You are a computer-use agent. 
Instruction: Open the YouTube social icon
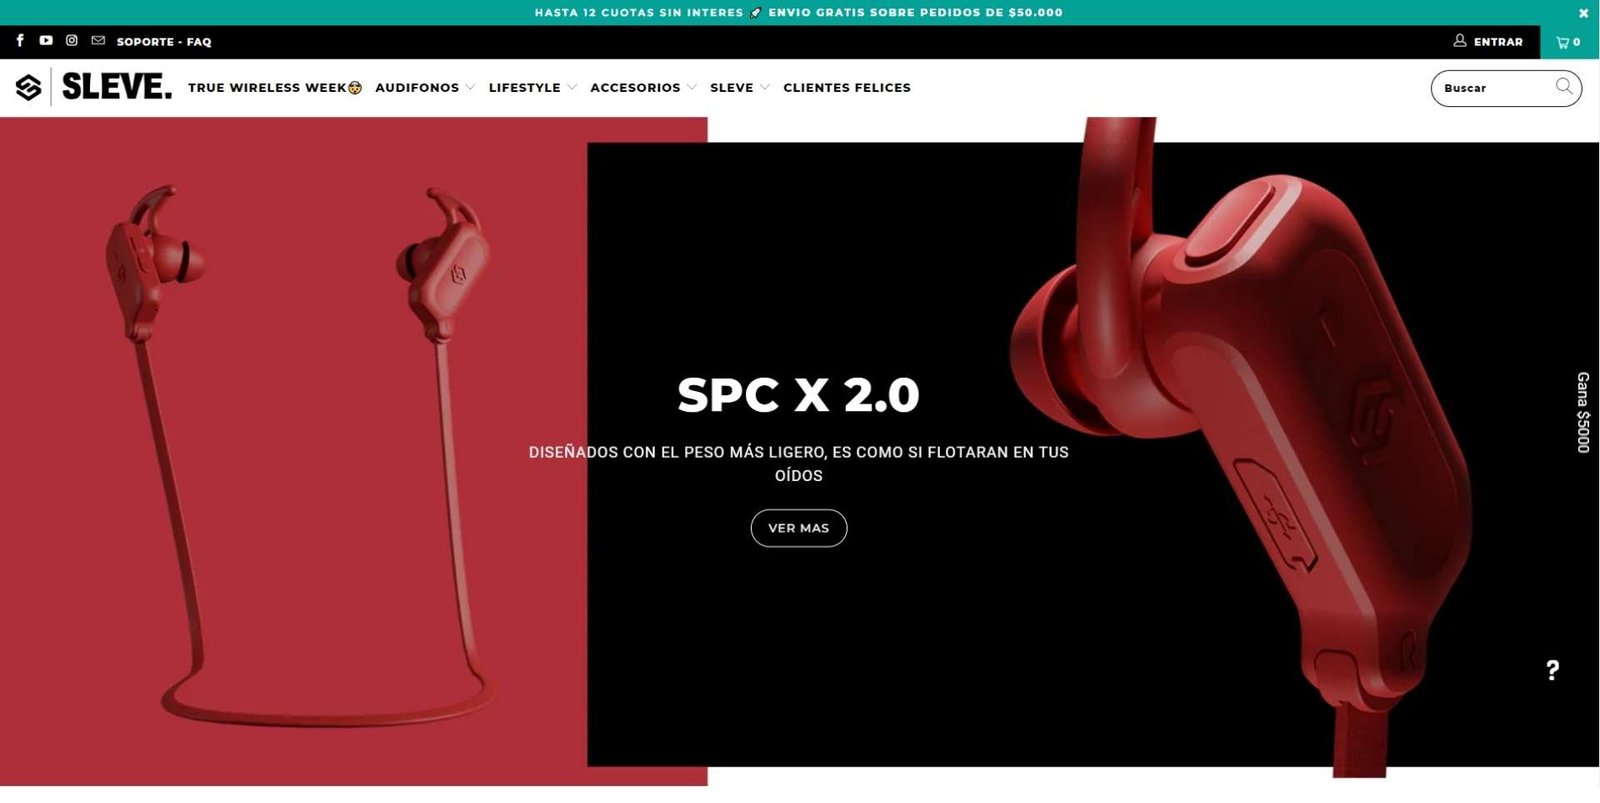tap(46, 41)
